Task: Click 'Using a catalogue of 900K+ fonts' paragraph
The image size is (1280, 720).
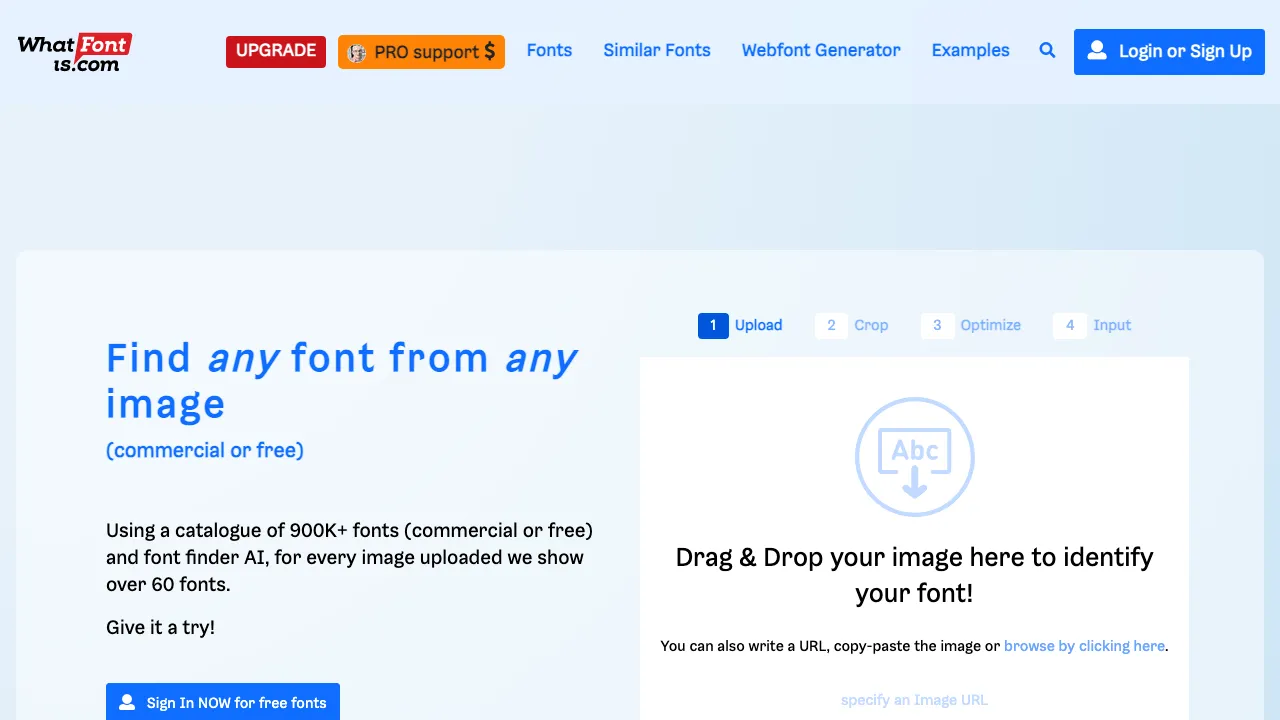Action: (349, 557)
